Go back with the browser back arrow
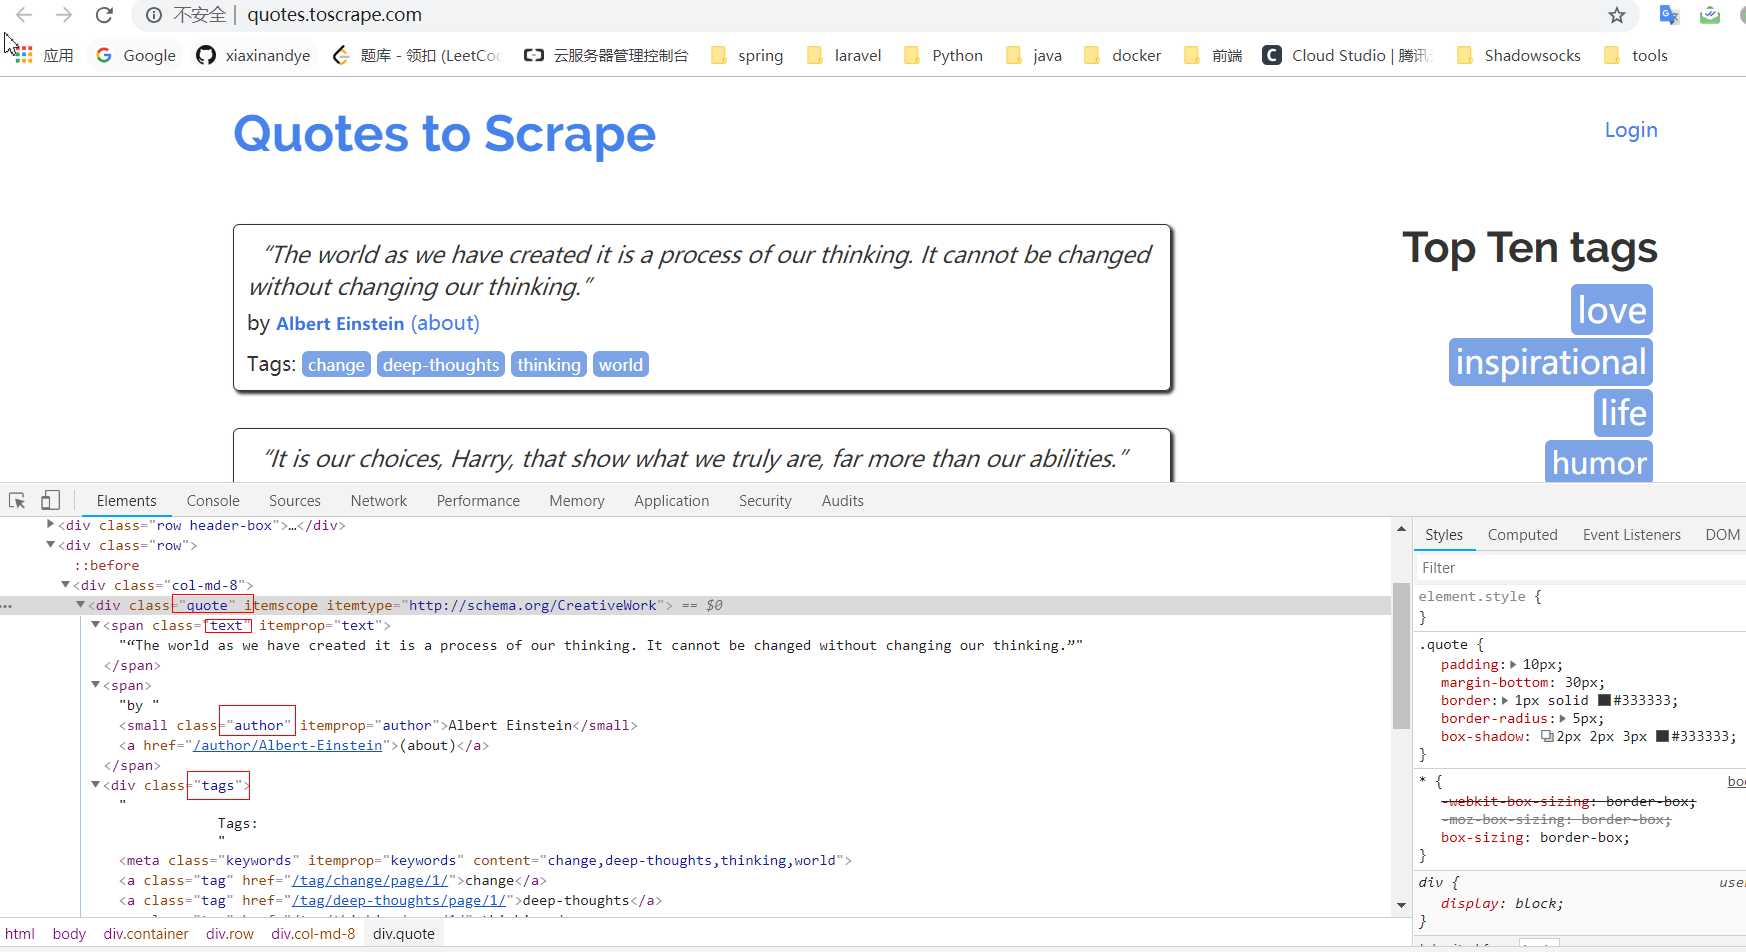This screenshot has height=952, width=1746. 24,15
